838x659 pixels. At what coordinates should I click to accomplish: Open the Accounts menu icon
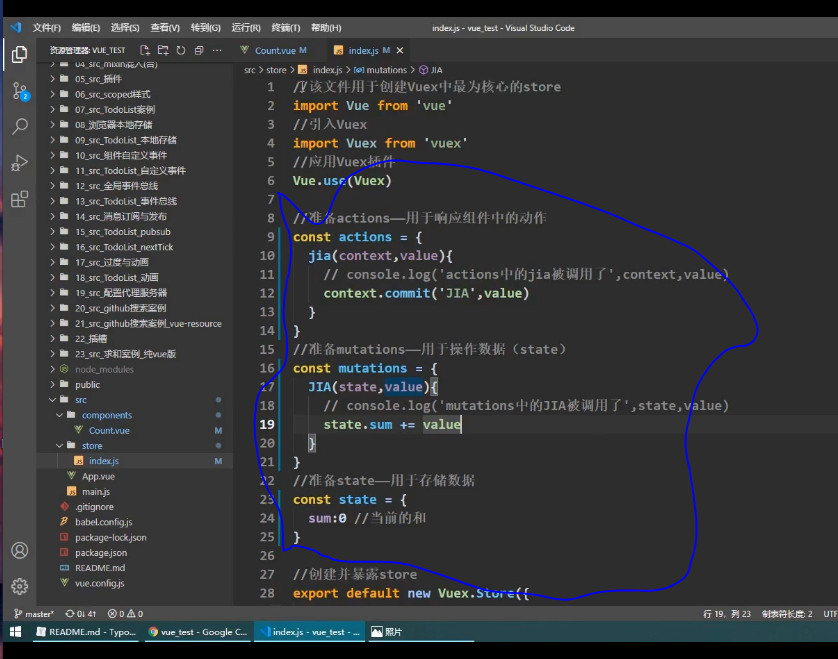point(20,551)
